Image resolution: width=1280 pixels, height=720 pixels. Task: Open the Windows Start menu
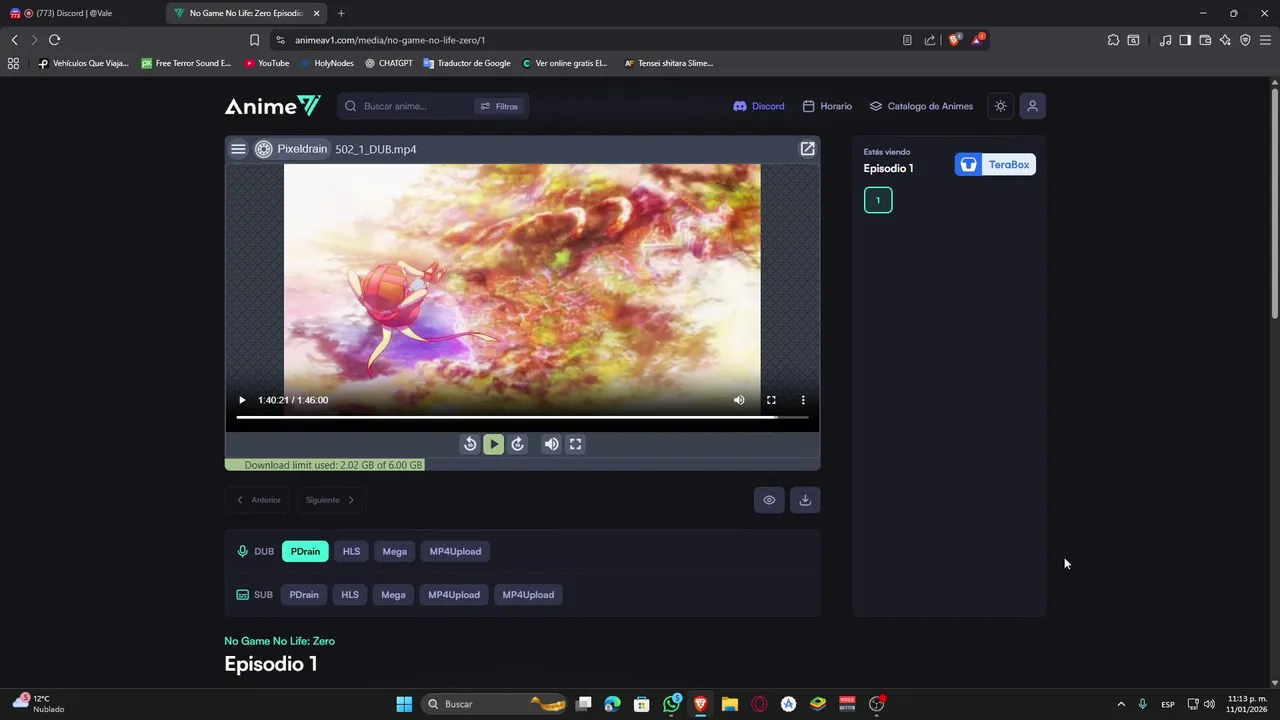[404, 704]
